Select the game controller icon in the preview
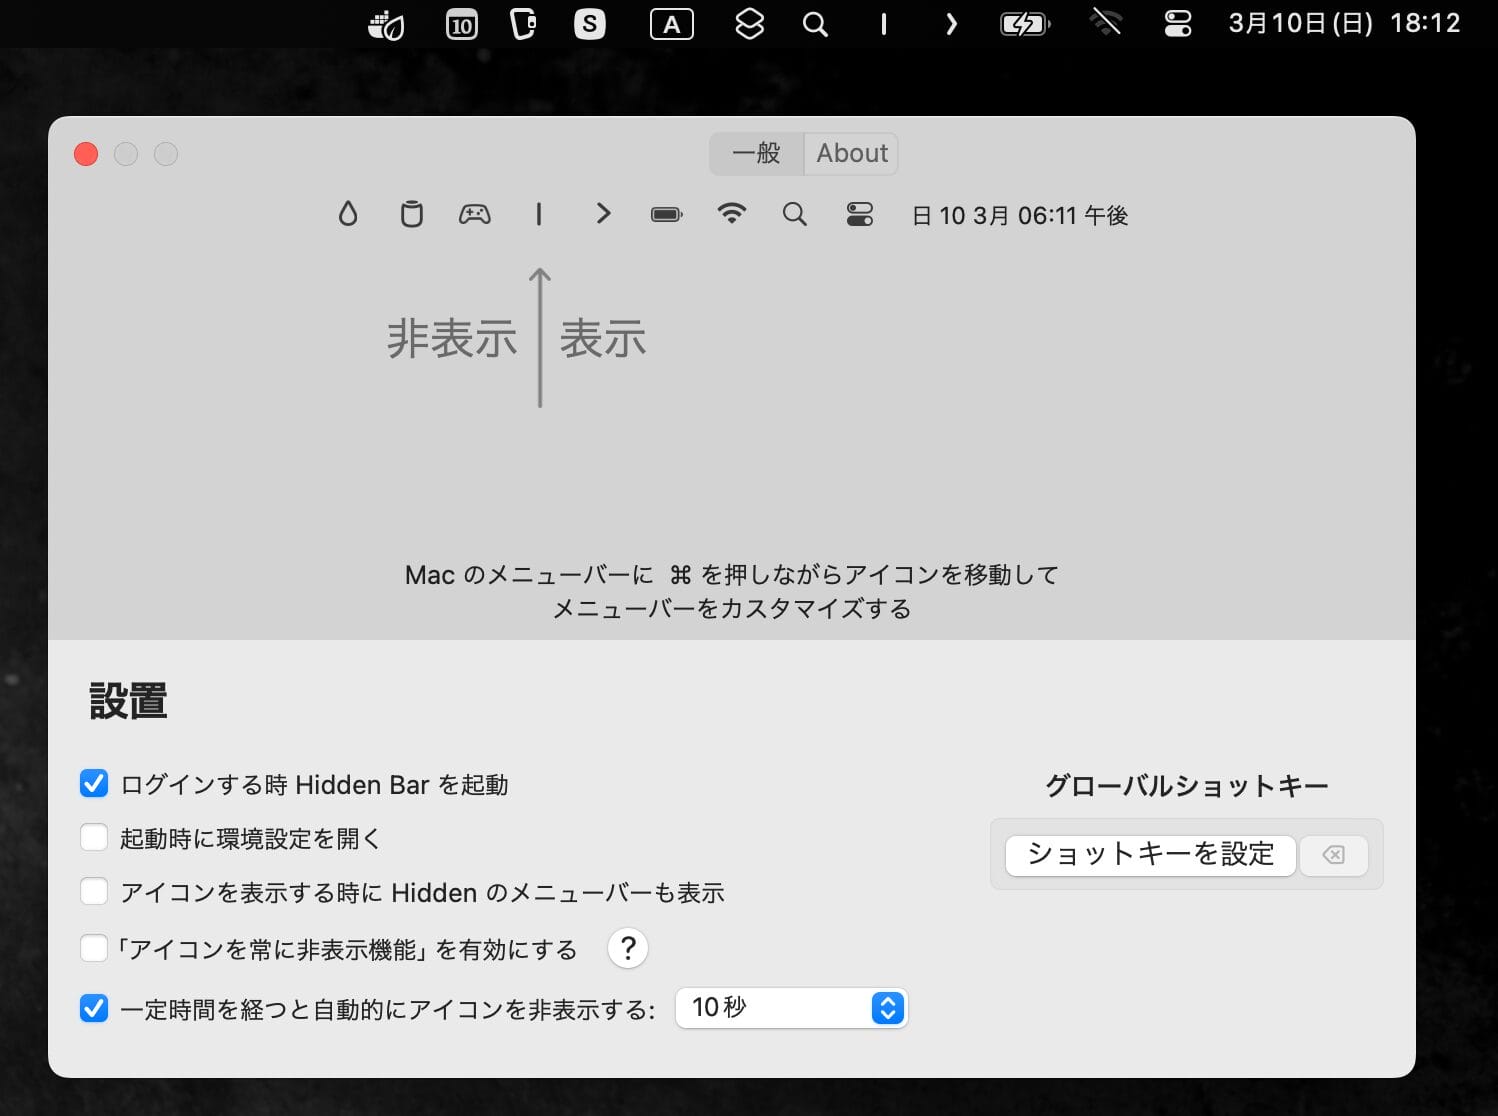 [475, 213]
